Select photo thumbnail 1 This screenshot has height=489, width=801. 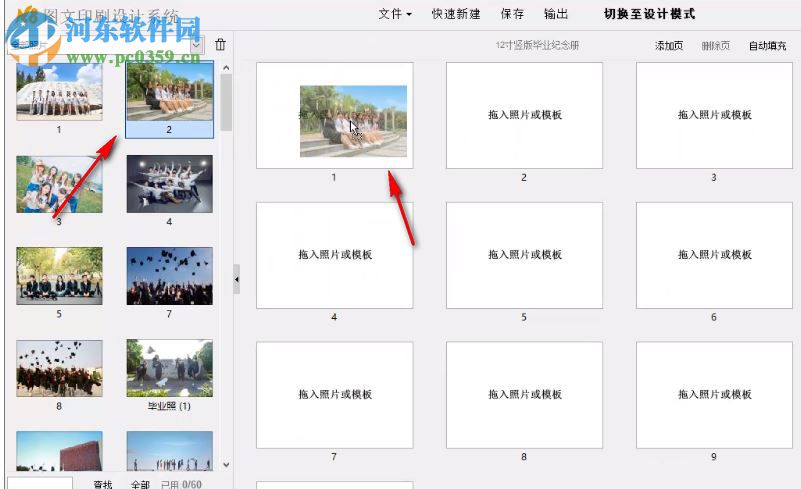(x=59, y=91)
